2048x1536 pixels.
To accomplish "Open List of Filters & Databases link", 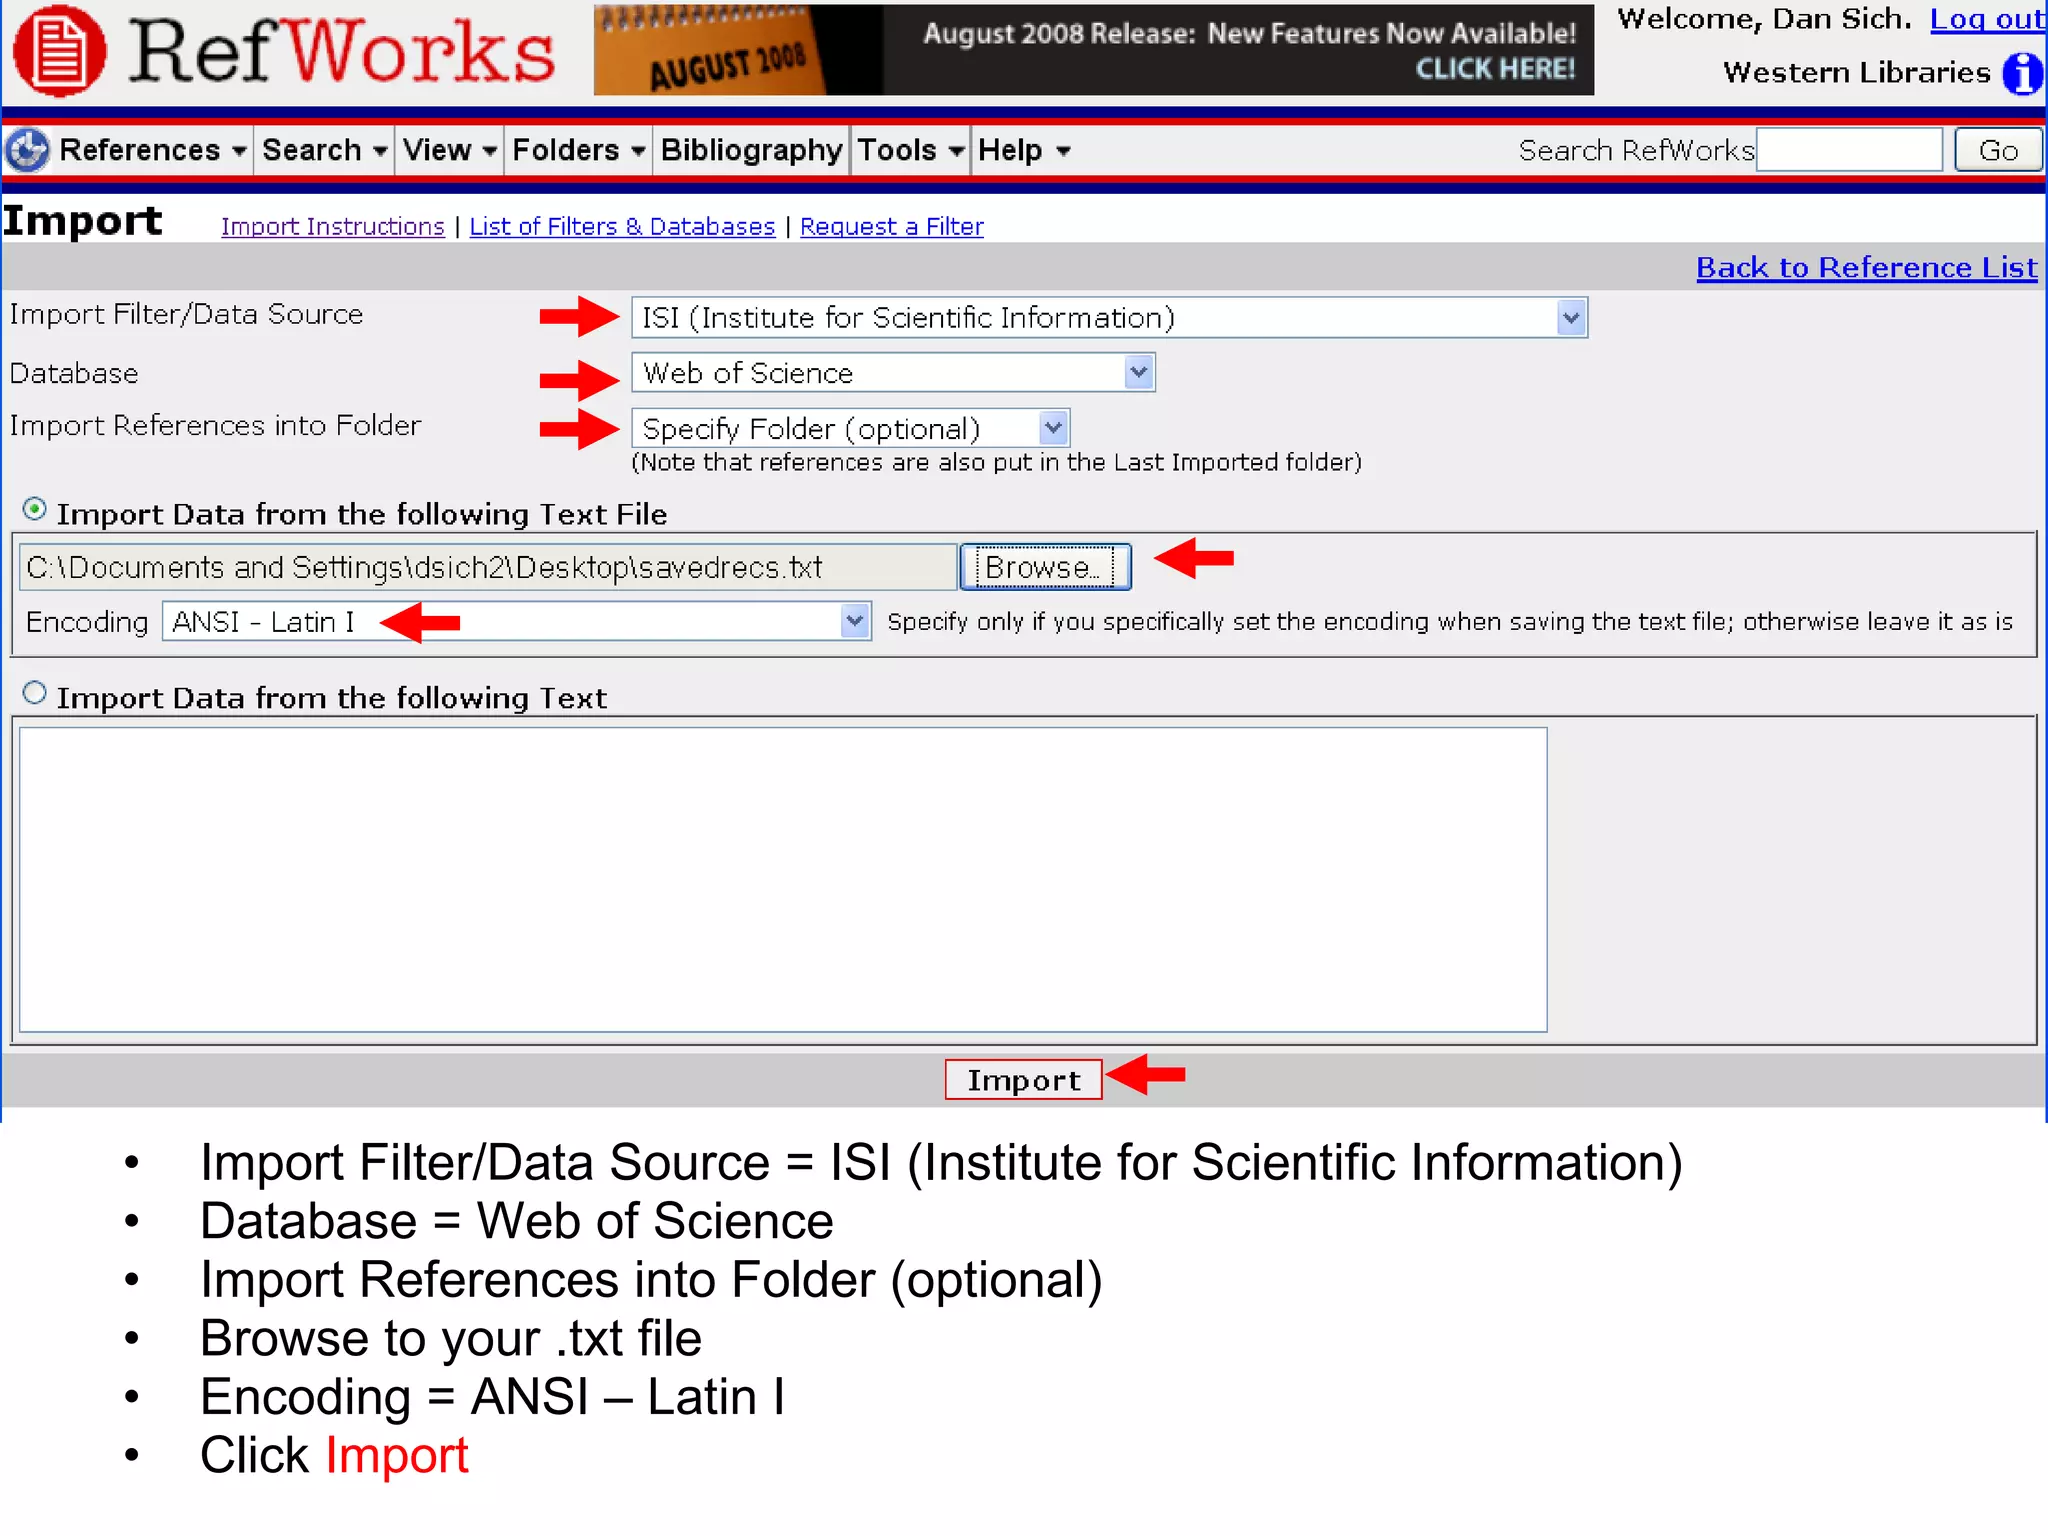I will pyautogui.click(x=622, y=227).
